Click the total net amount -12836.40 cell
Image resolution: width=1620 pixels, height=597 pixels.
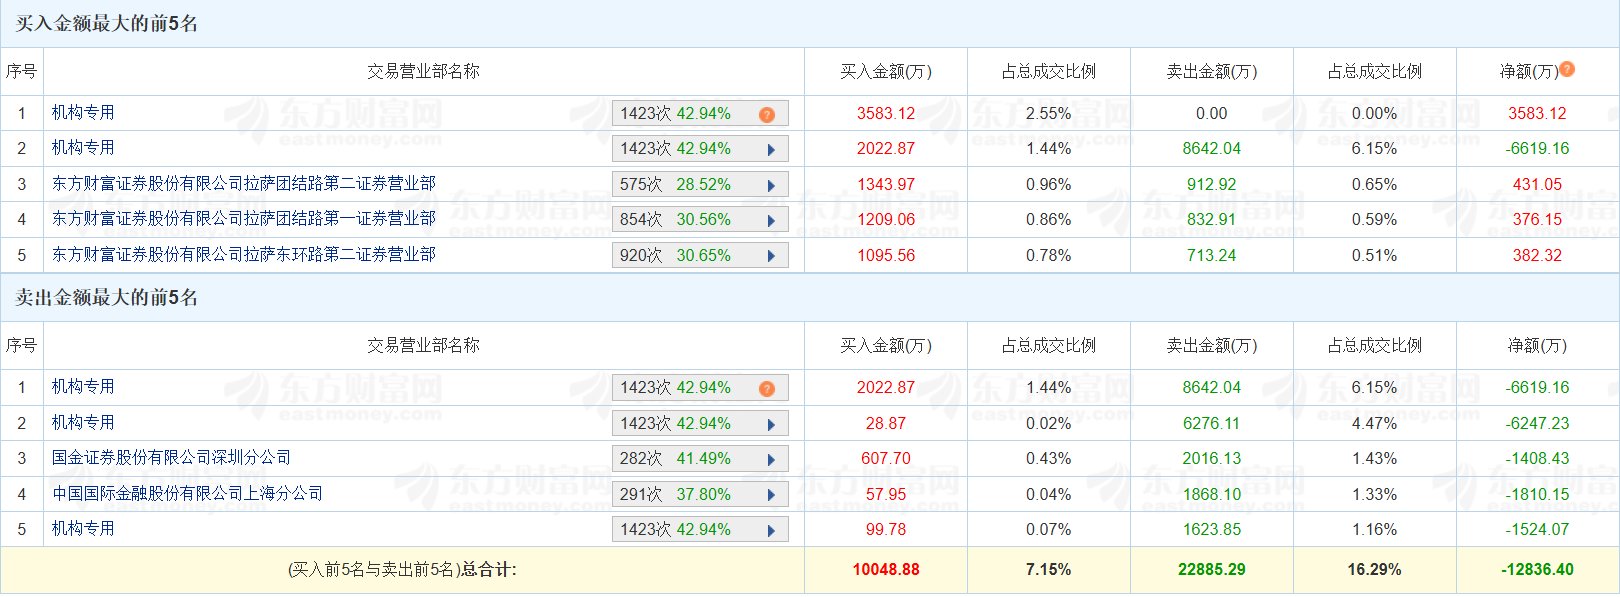1537,569
